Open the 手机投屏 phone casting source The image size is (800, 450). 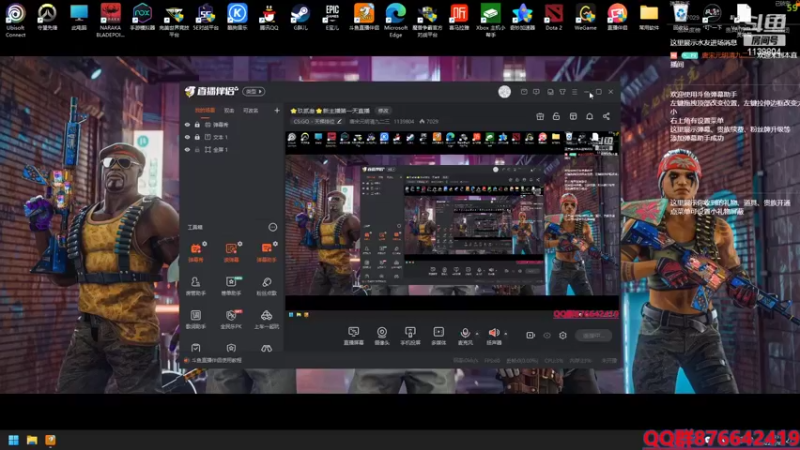[x=410, y=336]
